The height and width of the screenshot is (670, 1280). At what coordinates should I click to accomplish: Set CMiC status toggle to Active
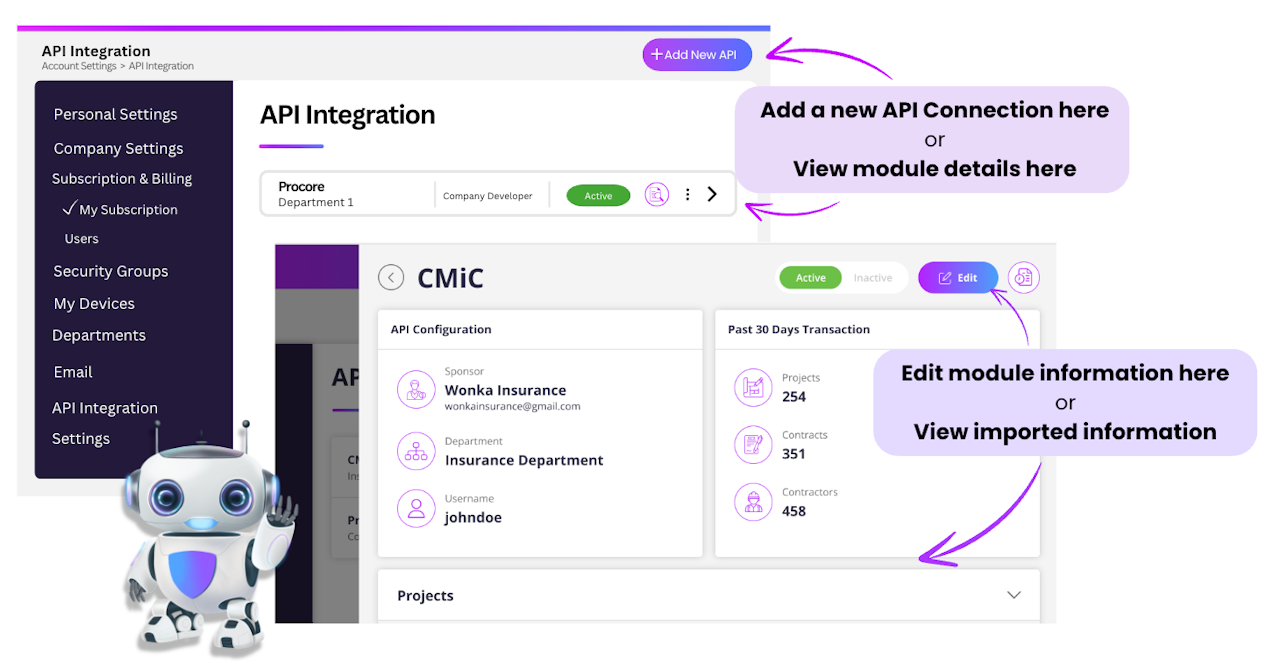coord(810,278)
